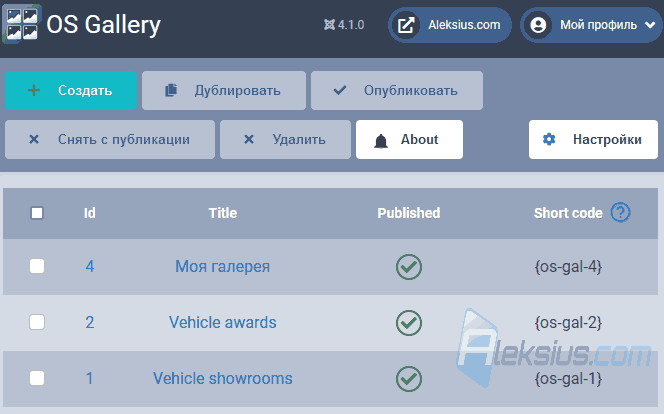The height and width of the screenshot is (414, 664).
Task: Open Настройки with the gear icon
Action: click(x=593, y=140)
